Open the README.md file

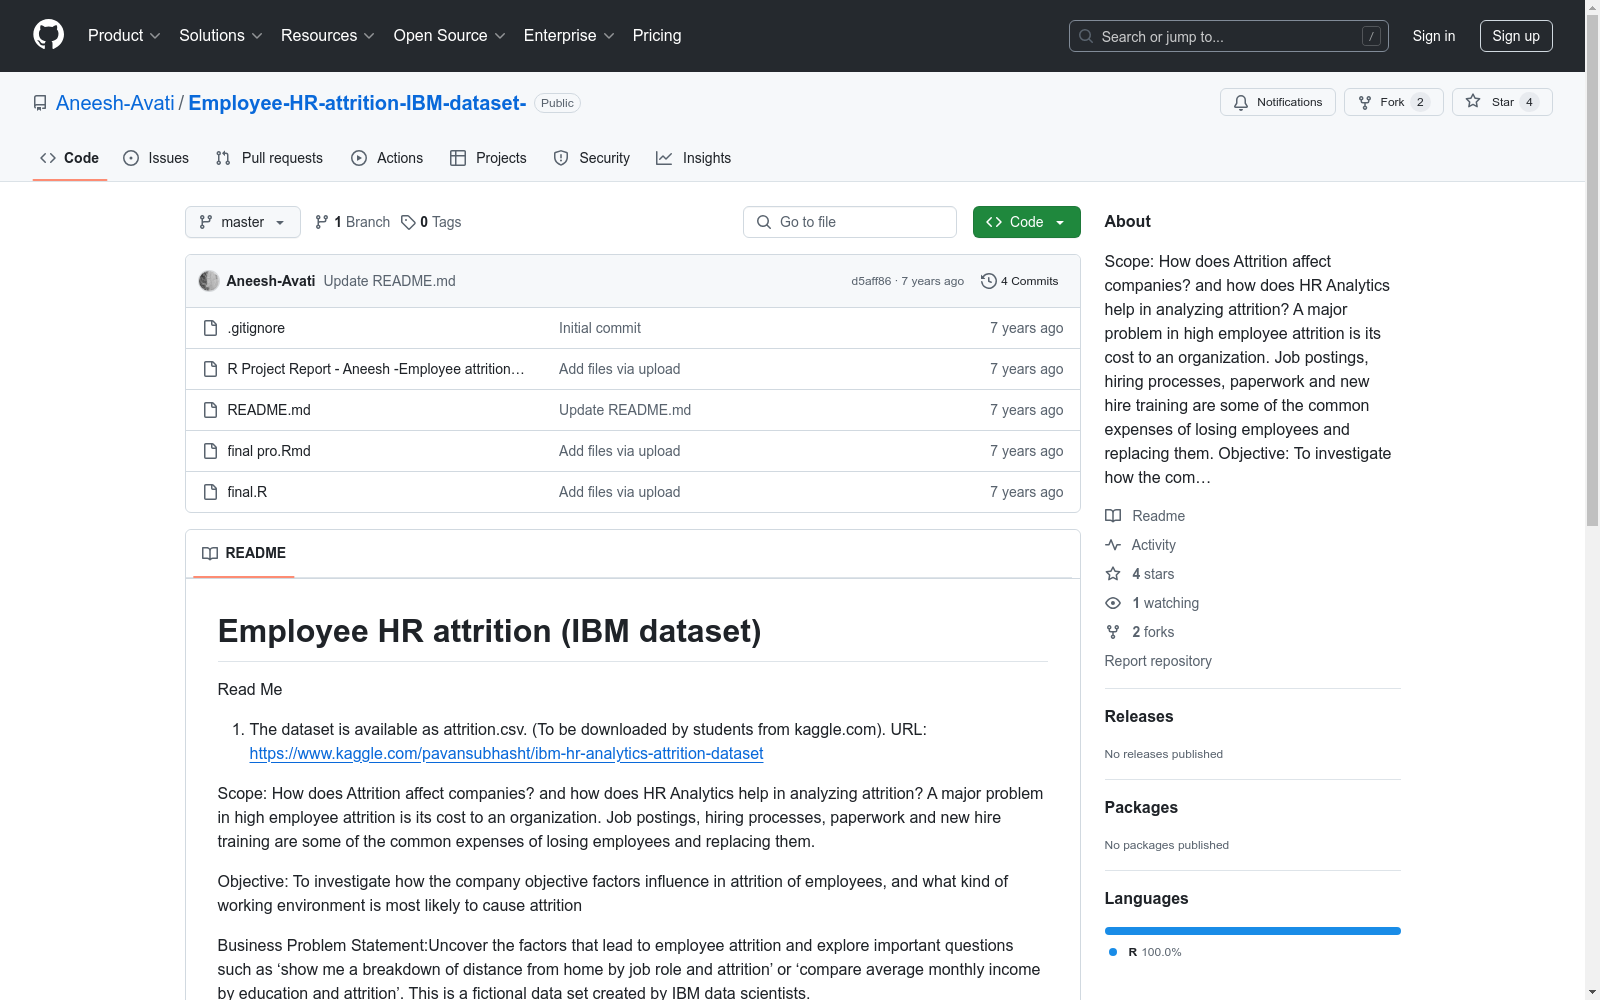(269, 410)
